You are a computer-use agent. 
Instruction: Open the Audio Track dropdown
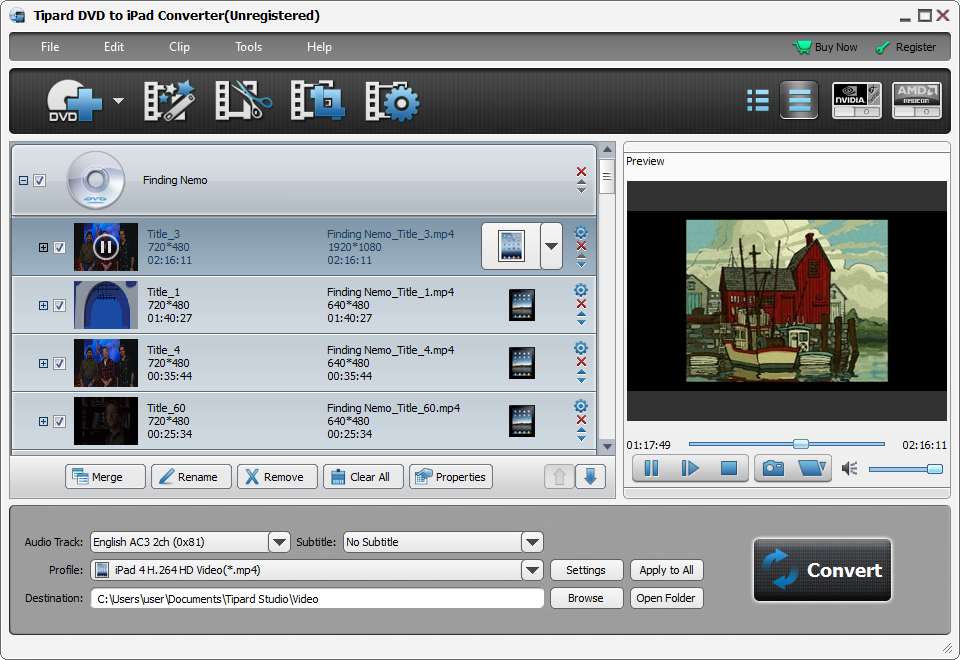coord(279,542)
